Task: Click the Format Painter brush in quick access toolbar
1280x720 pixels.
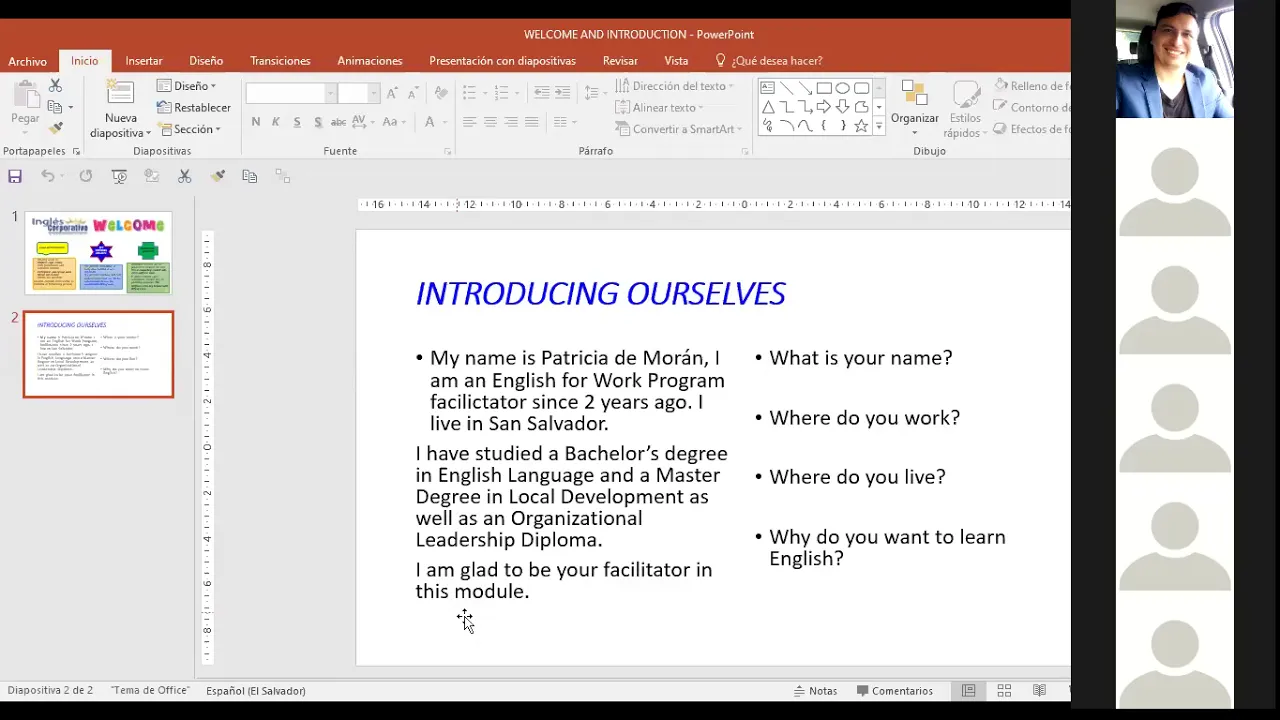Action: (218, 176)
